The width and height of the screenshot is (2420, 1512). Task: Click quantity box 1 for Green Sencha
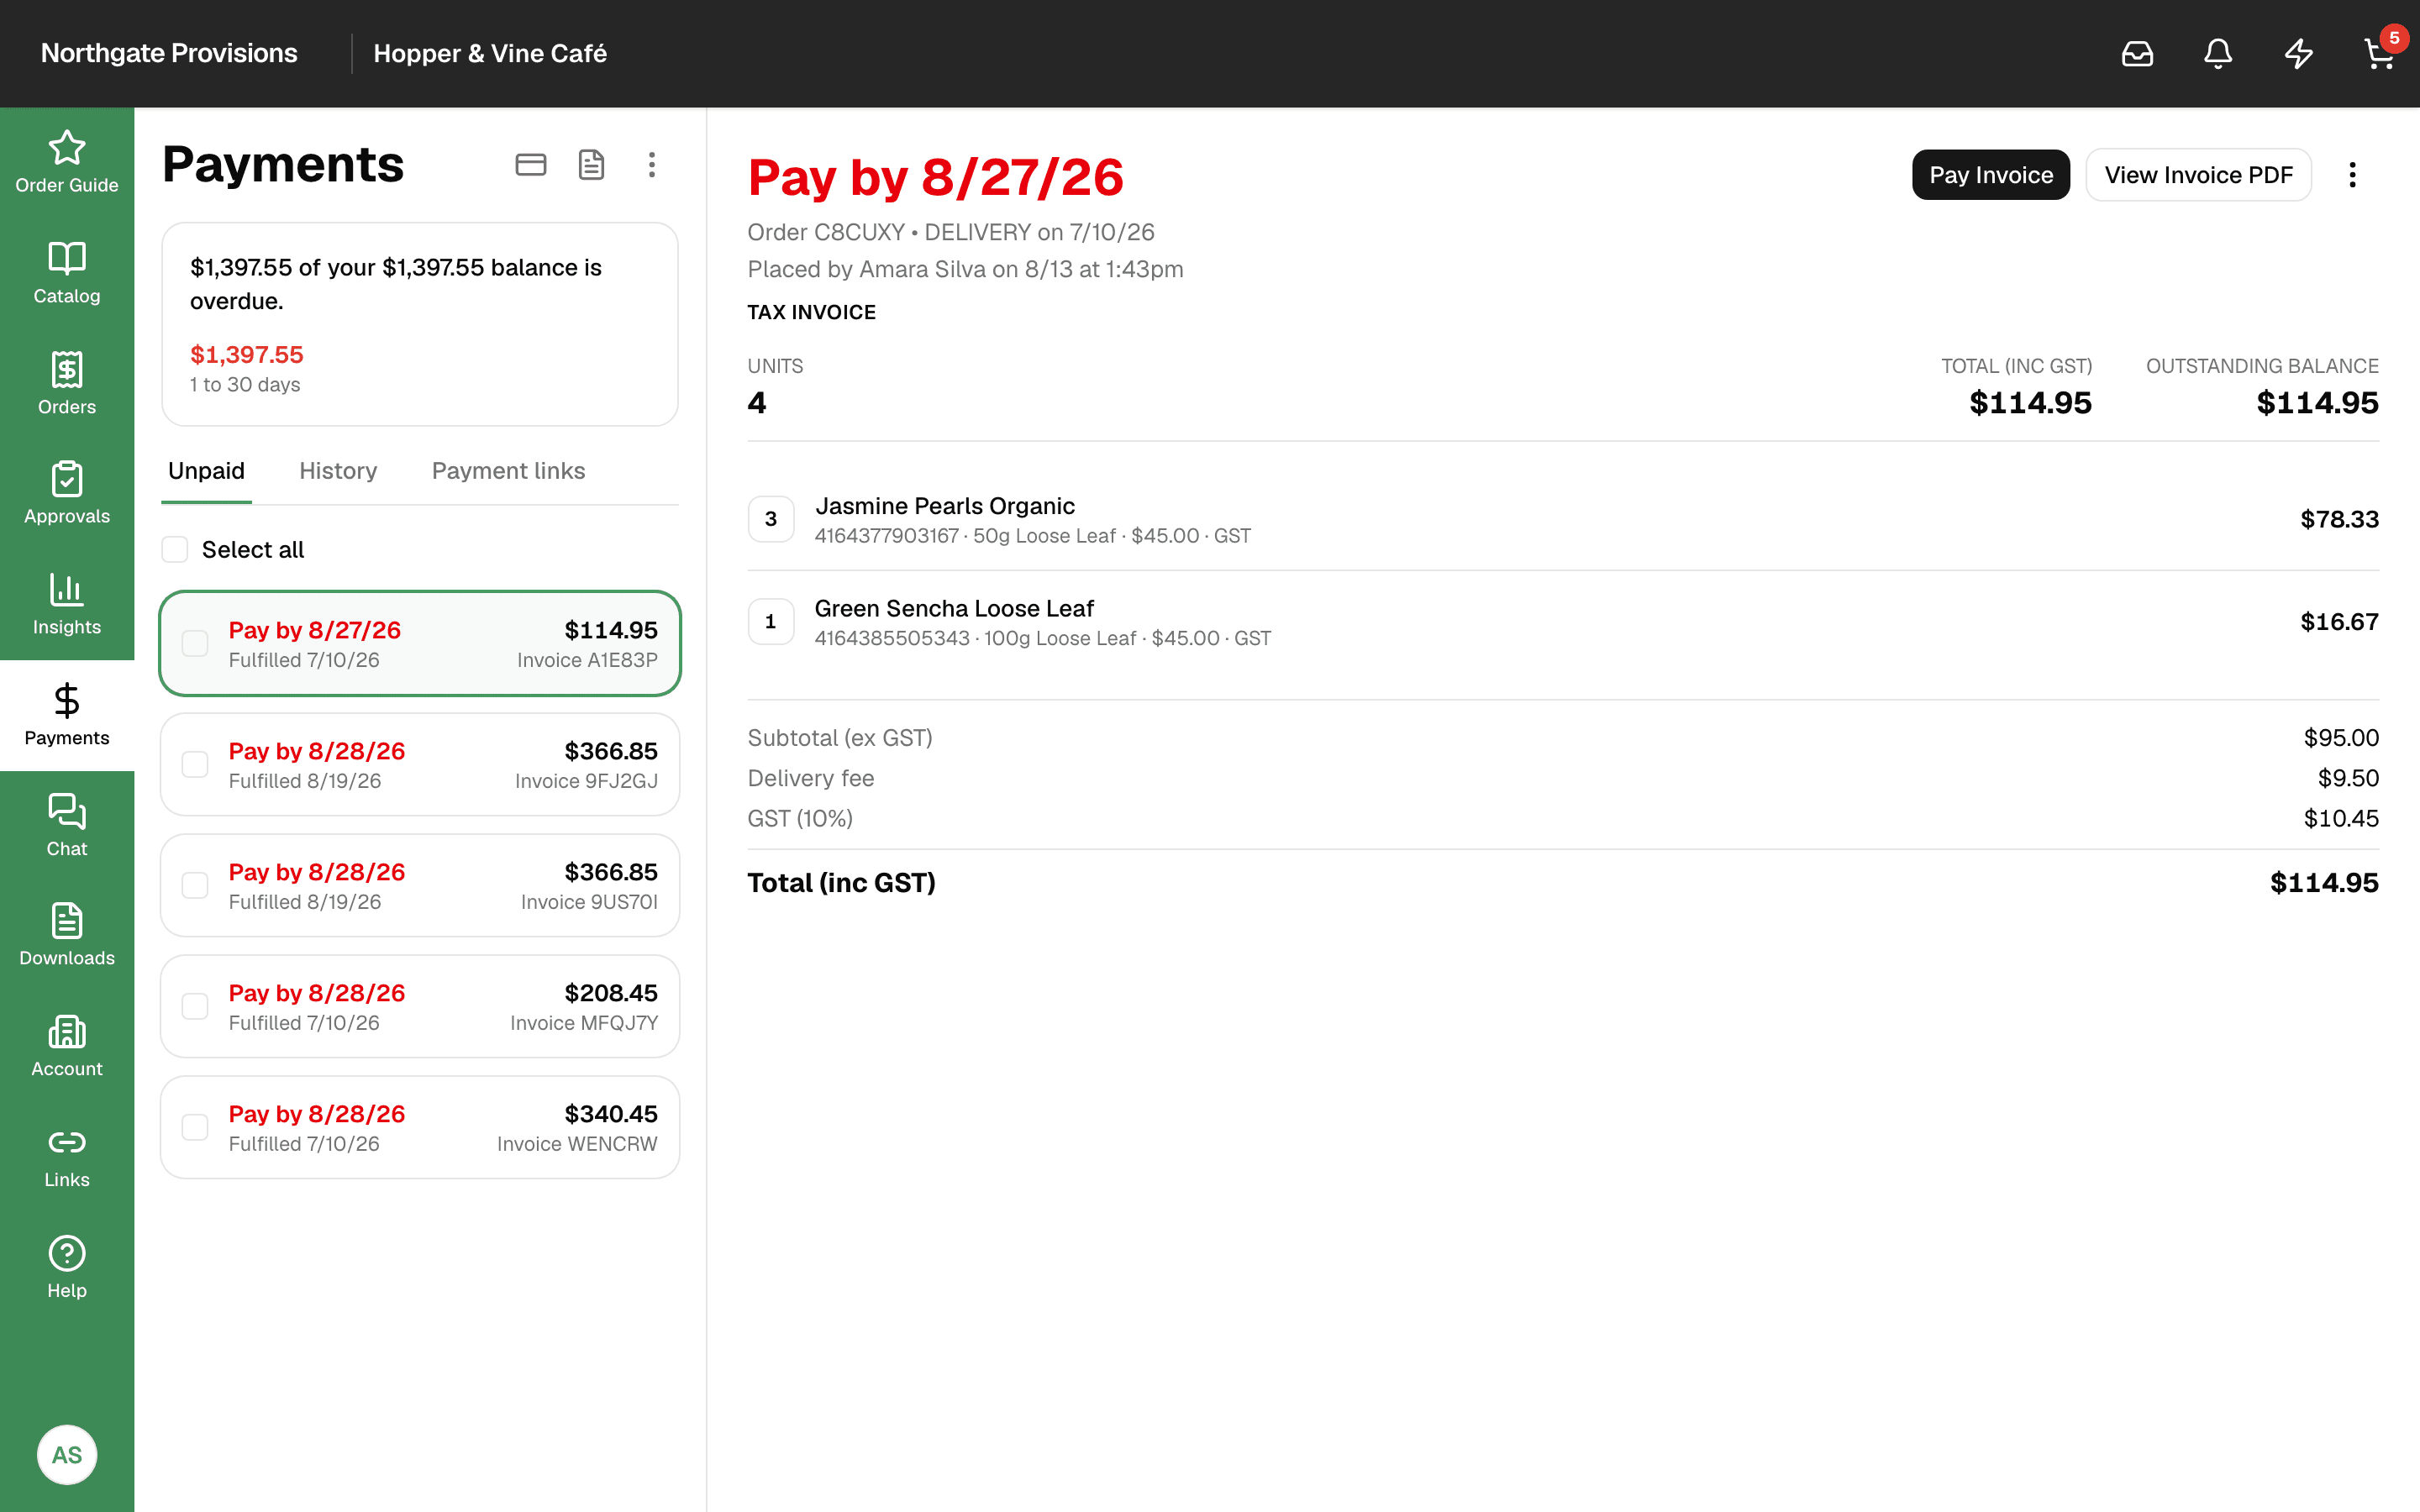[771, 622]
